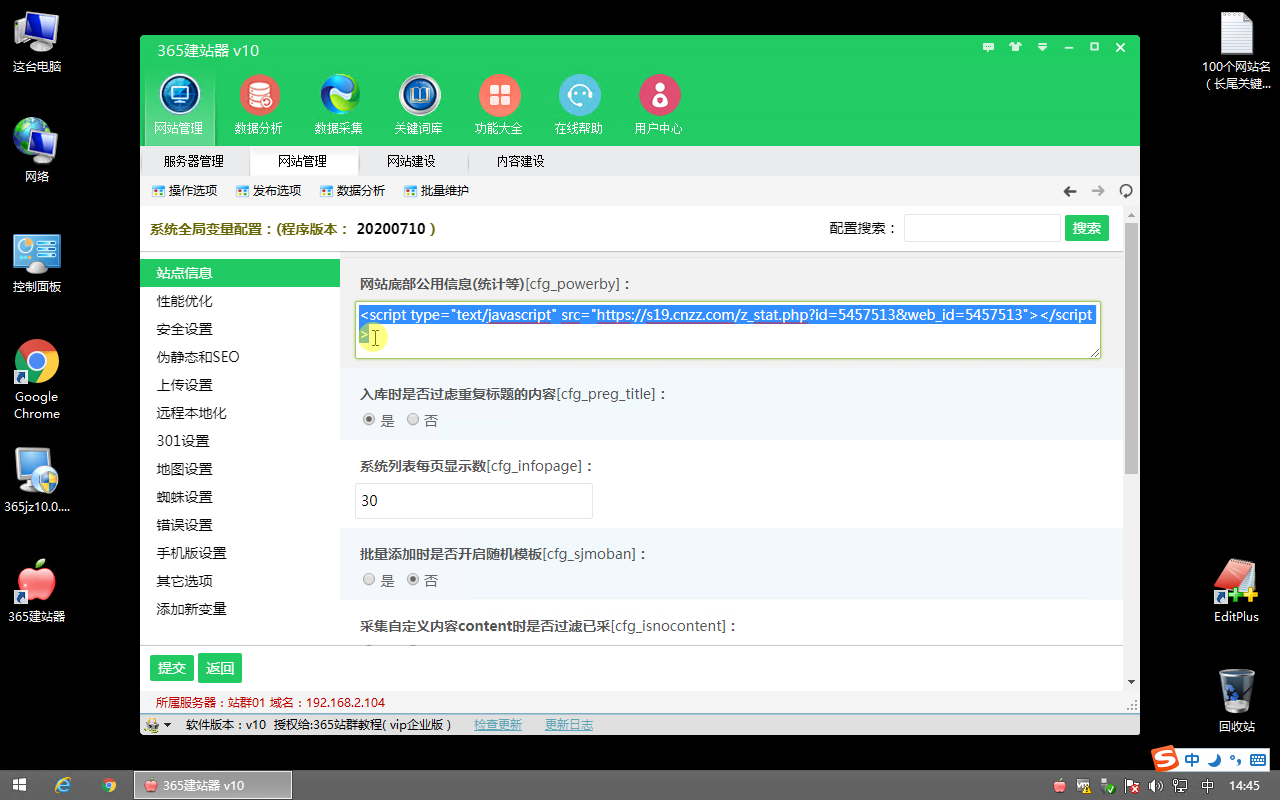Click the forward arrow navigation icon
The height and width of the screenshot is (800, 1280).
coord(1098,191)
